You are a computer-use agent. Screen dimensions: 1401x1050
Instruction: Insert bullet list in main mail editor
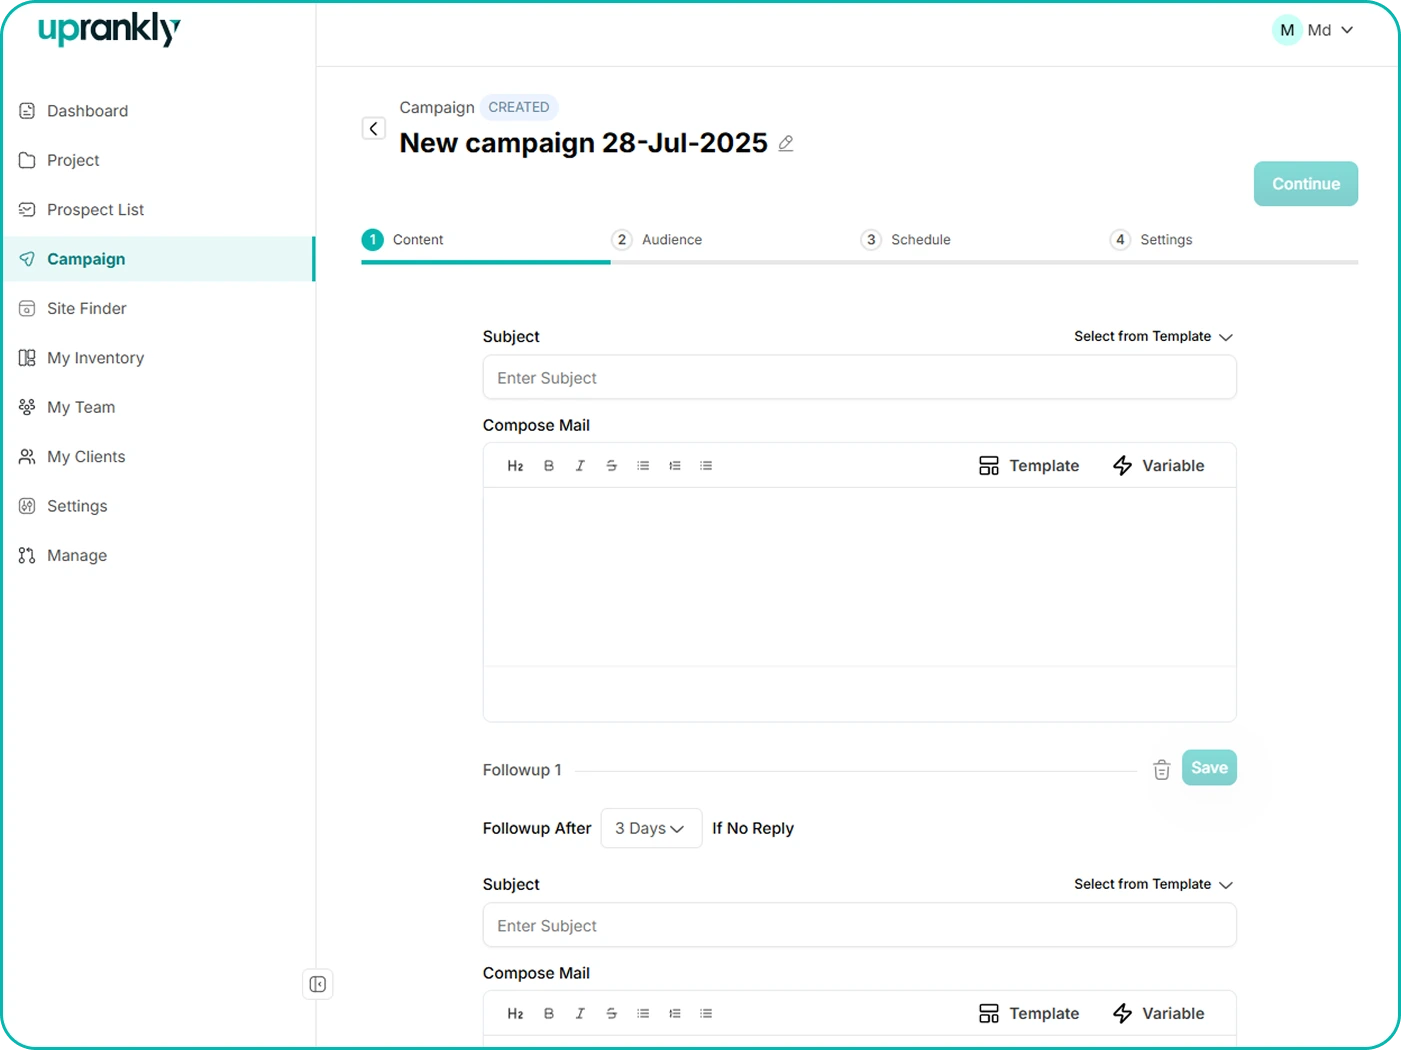pyautogui.click(x=643, y=466)
